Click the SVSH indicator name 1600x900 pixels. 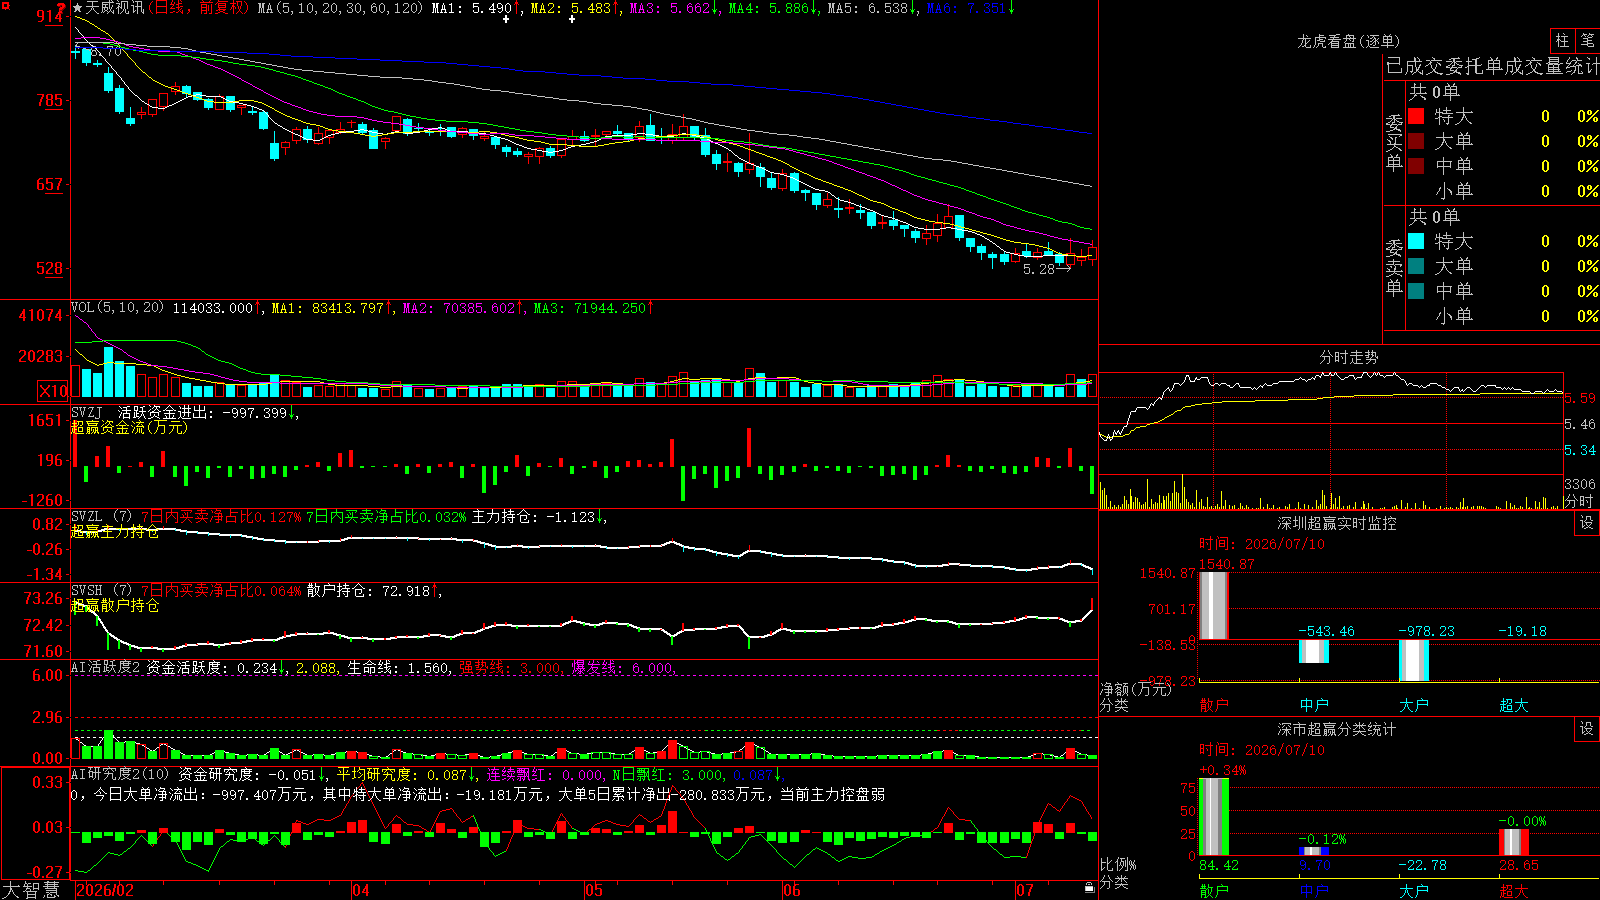87,591
